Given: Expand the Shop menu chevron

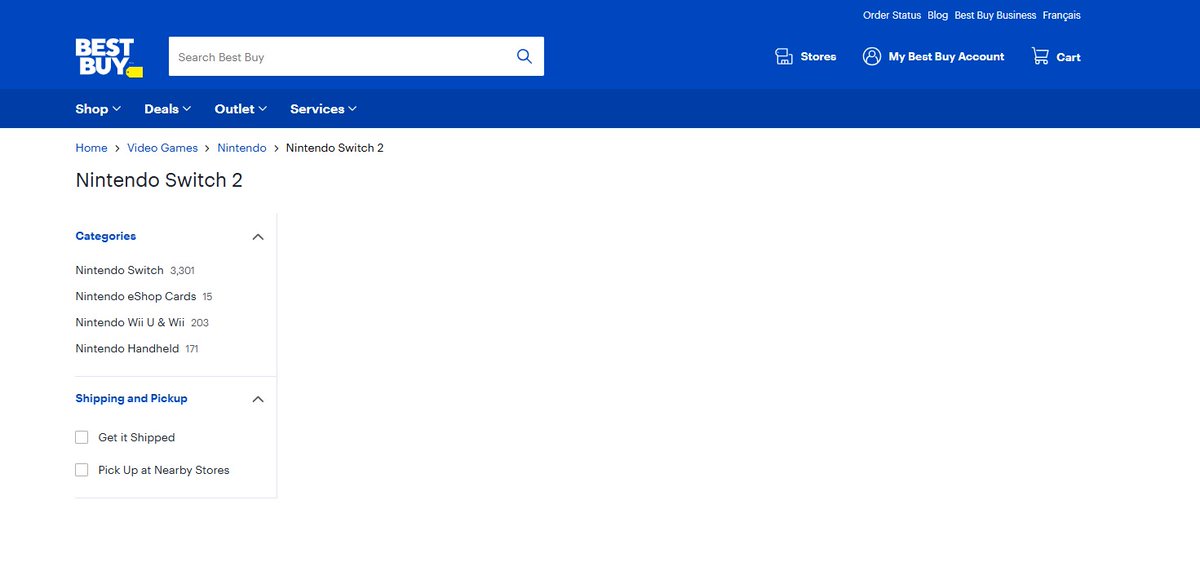Looking at the screenshot, I should click(117, 109).
